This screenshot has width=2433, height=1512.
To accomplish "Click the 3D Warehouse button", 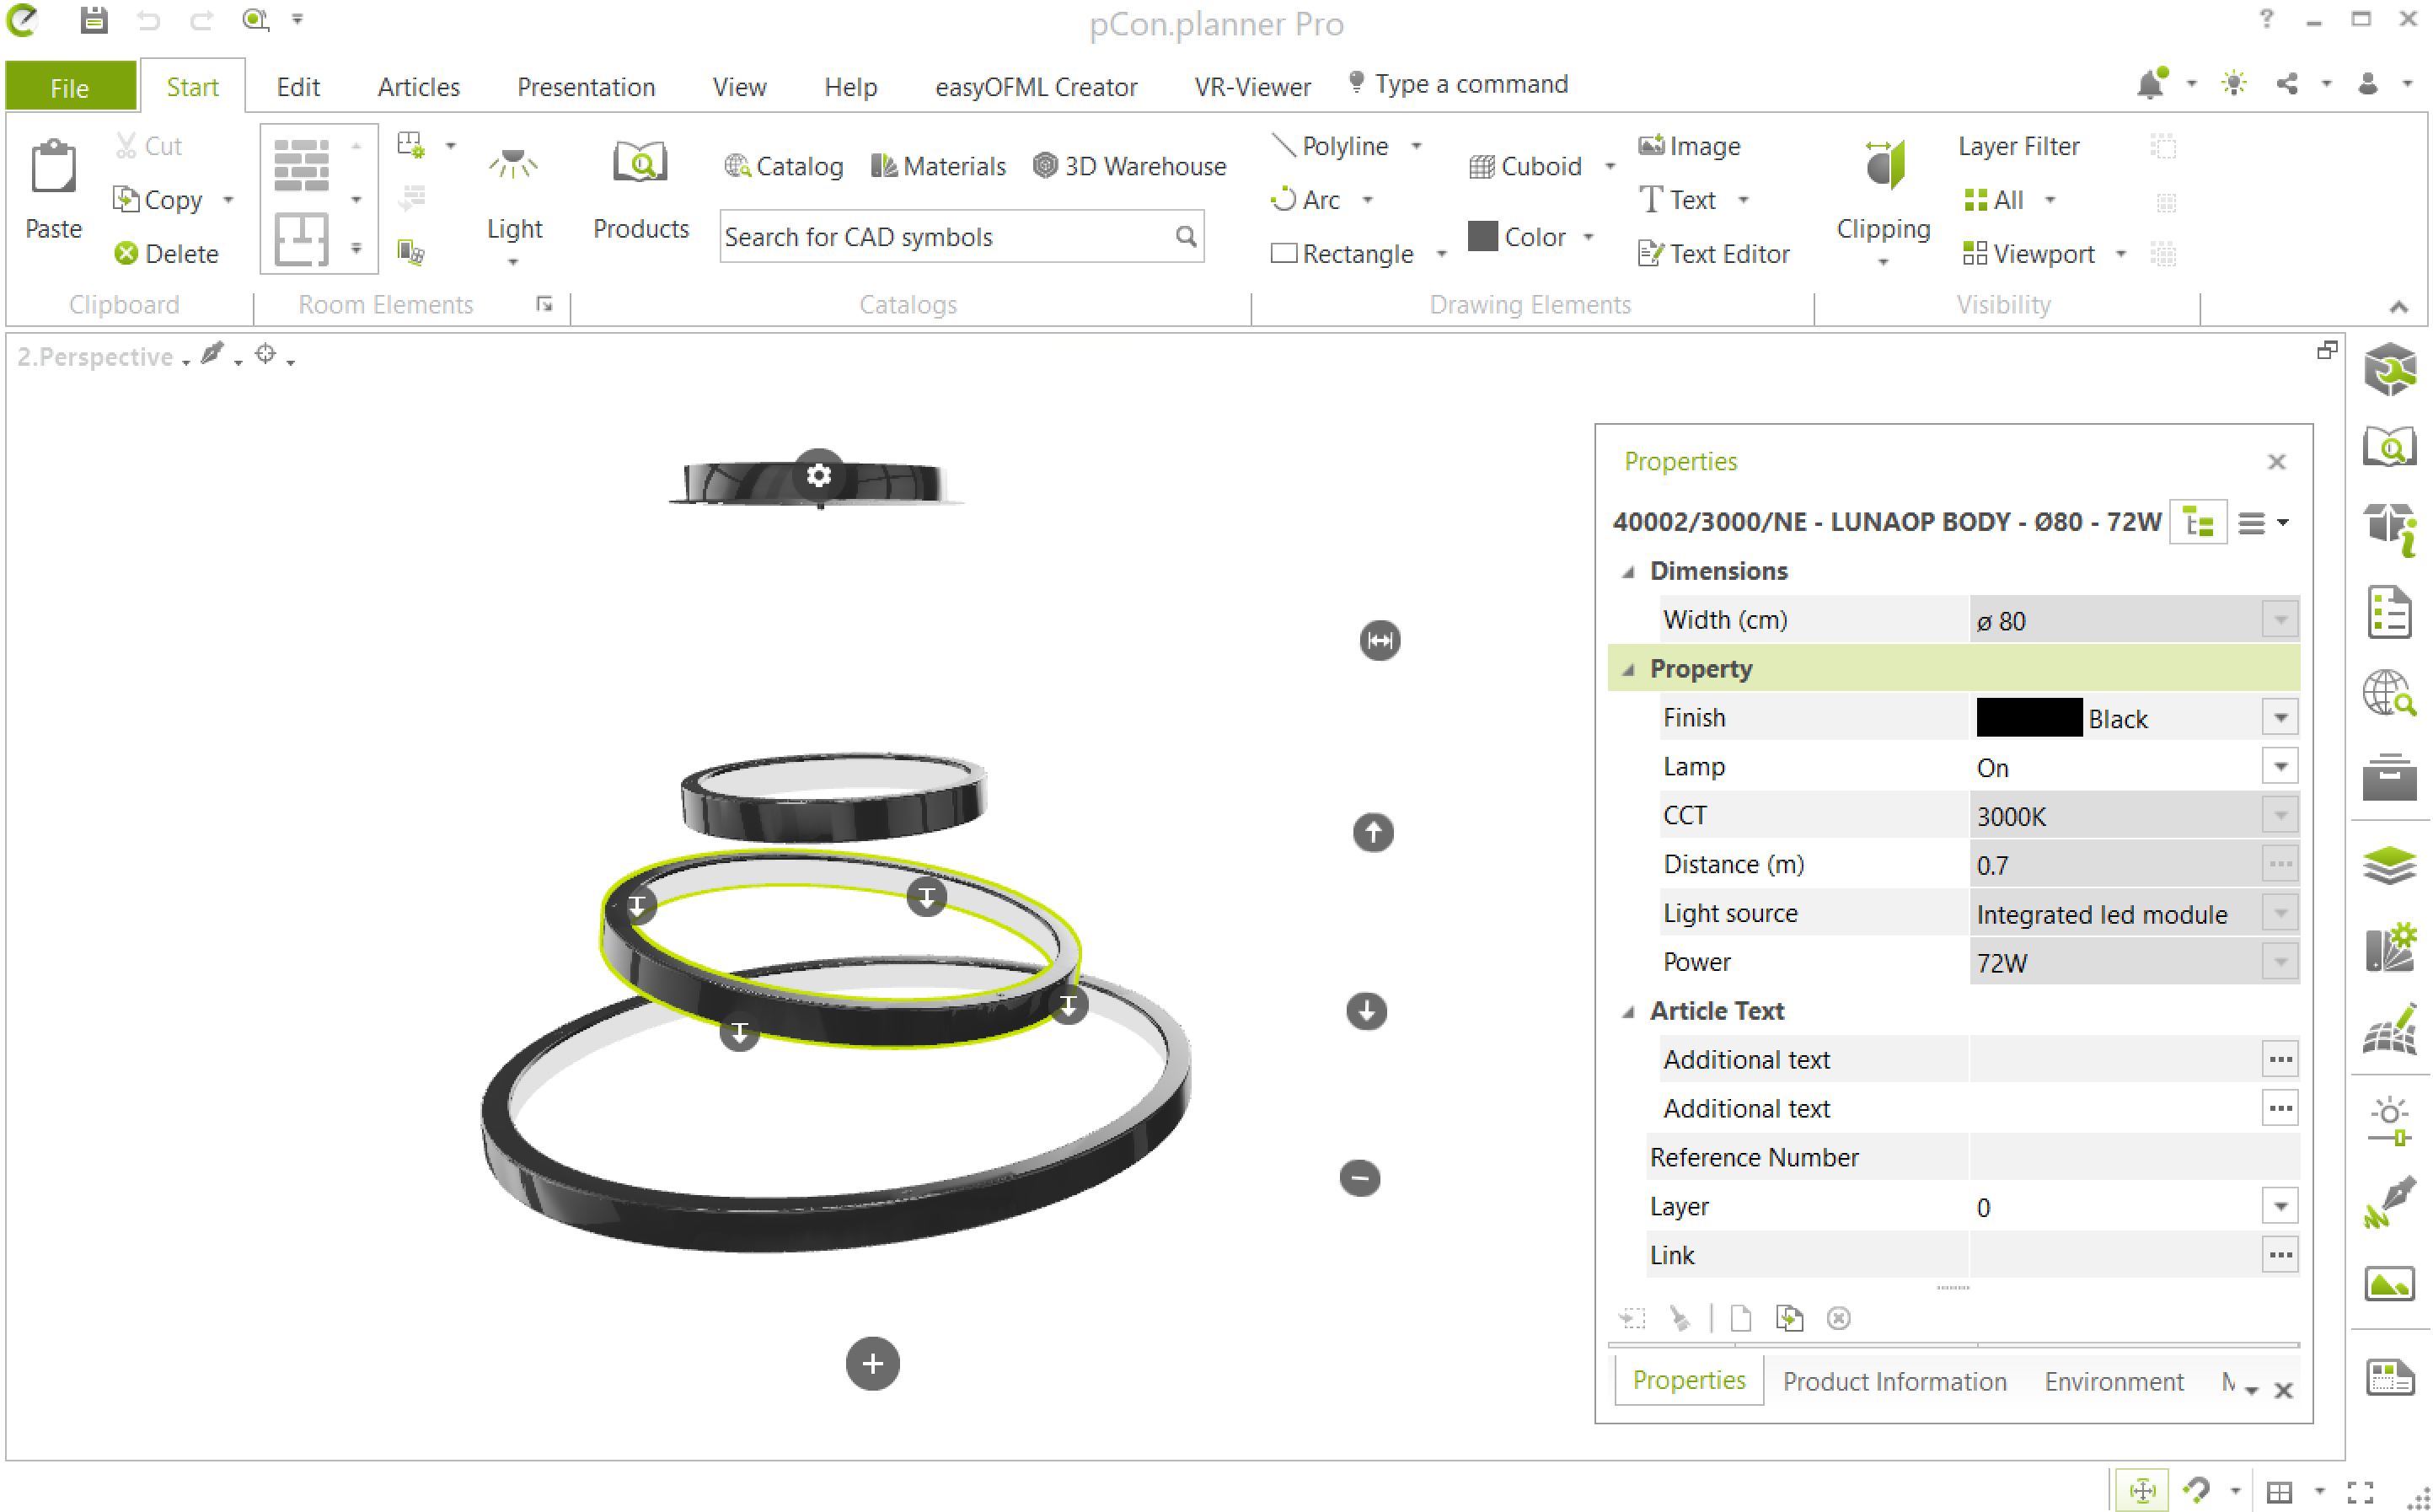I will 1130,166.
